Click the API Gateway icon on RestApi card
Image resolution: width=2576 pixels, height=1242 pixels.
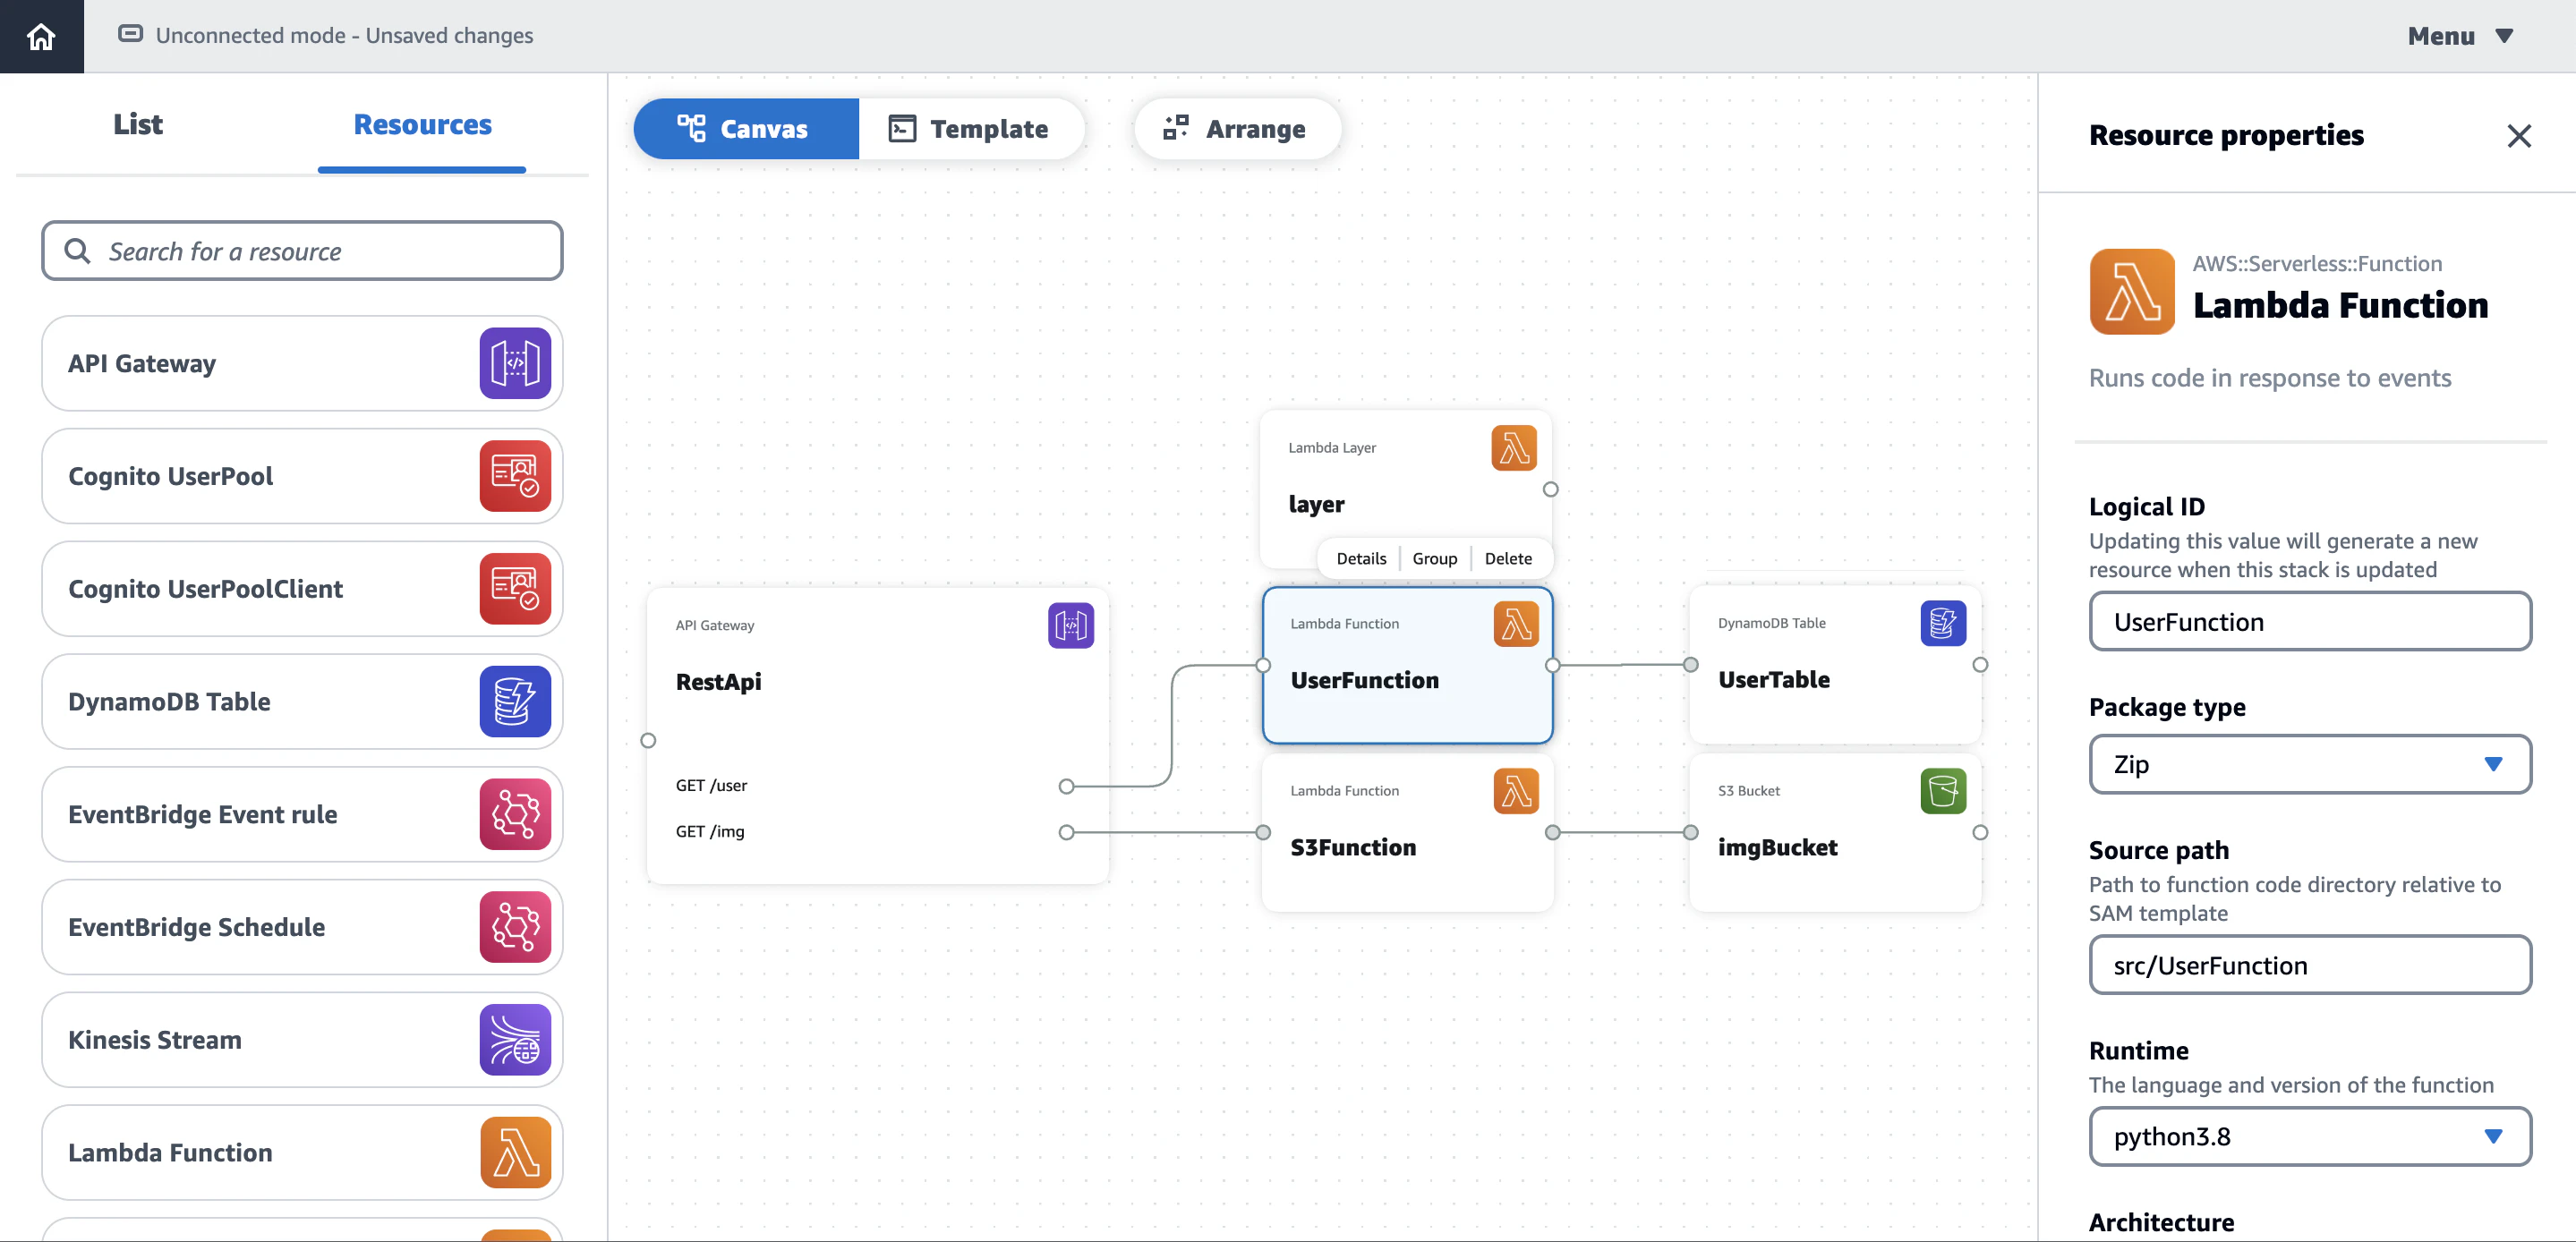pos(1070,625)
